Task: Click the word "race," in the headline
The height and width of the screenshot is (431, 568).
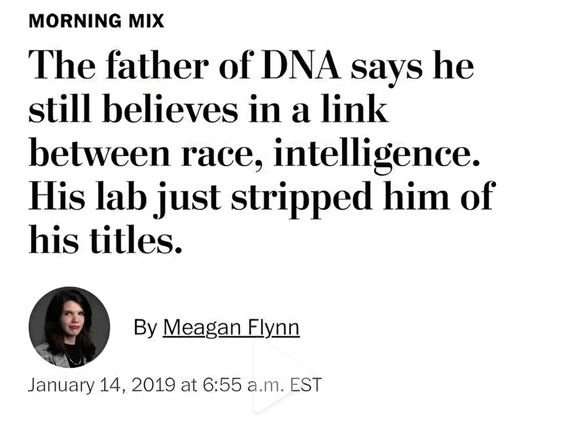Action: pos(221,155)
